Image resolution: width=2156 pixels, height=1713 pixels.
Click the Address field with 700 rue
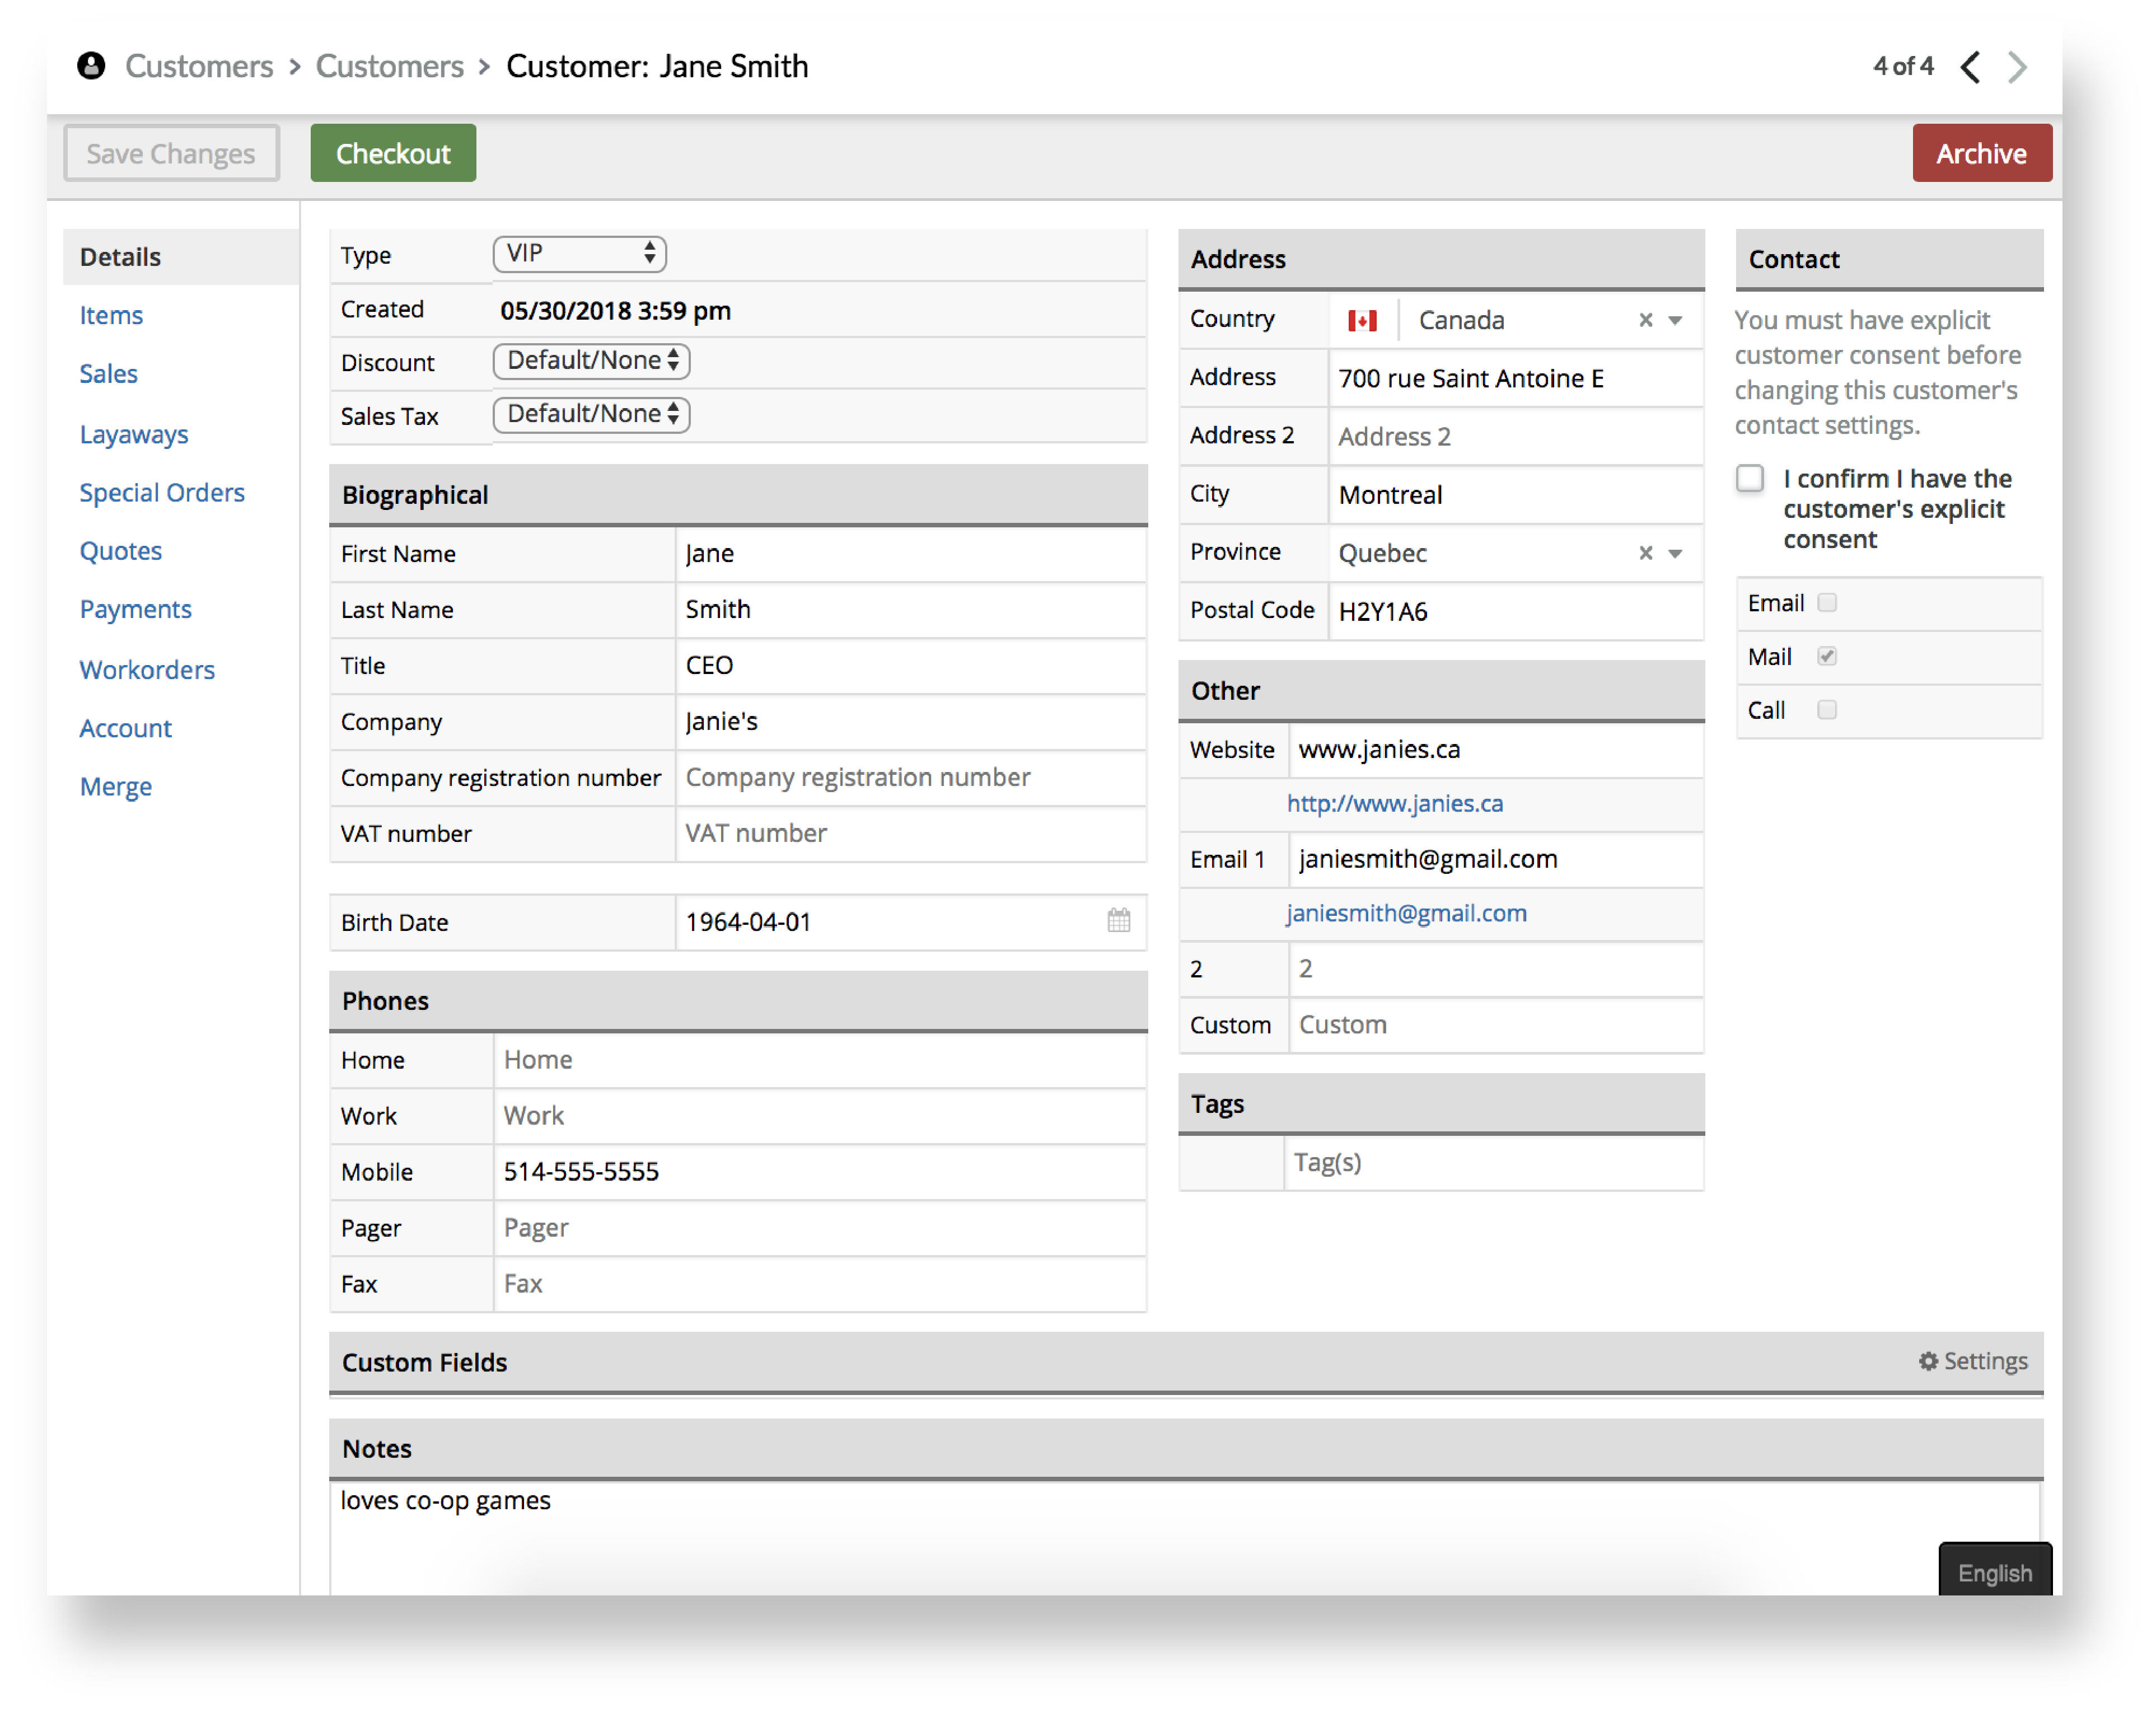tap(1516, 378)
